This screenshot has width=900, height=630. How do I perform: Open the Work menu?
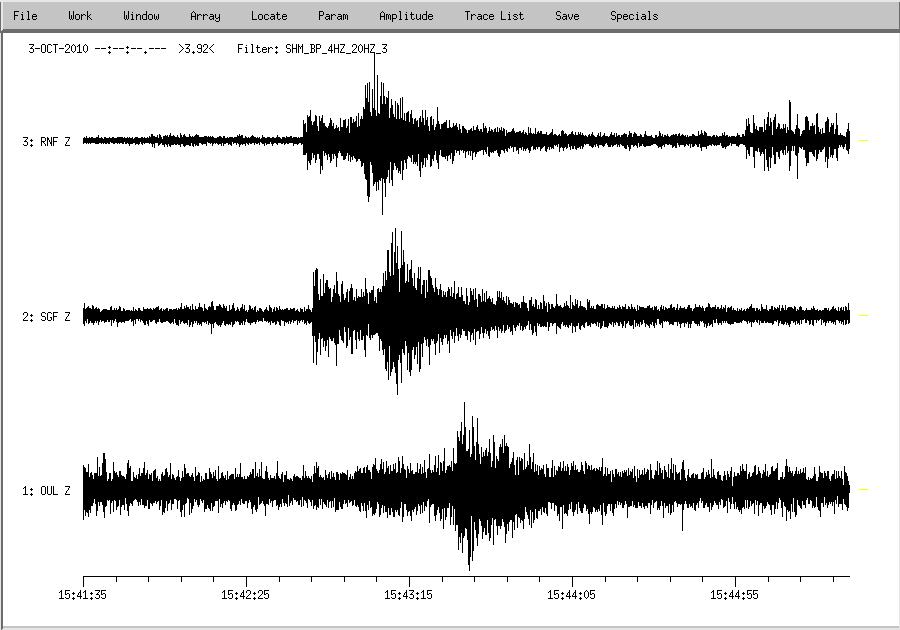tap(80, 16)
